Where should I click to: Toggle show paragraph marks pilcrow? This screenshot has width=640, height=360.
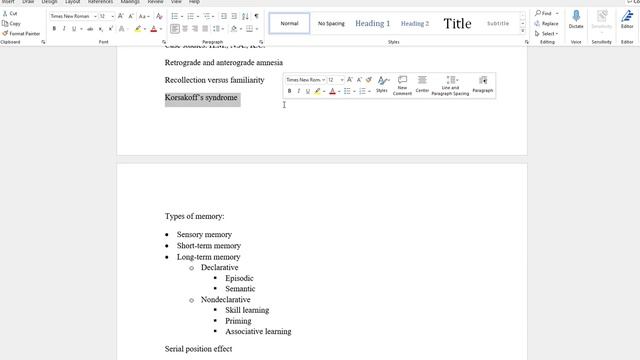[x=256, y=16]
